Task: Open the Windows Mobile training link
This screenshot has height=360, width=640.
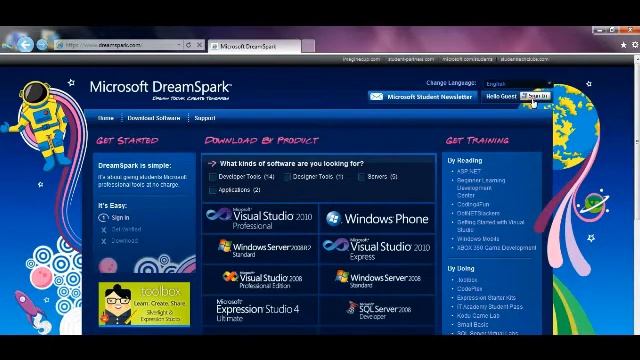Action: [478, 239]
